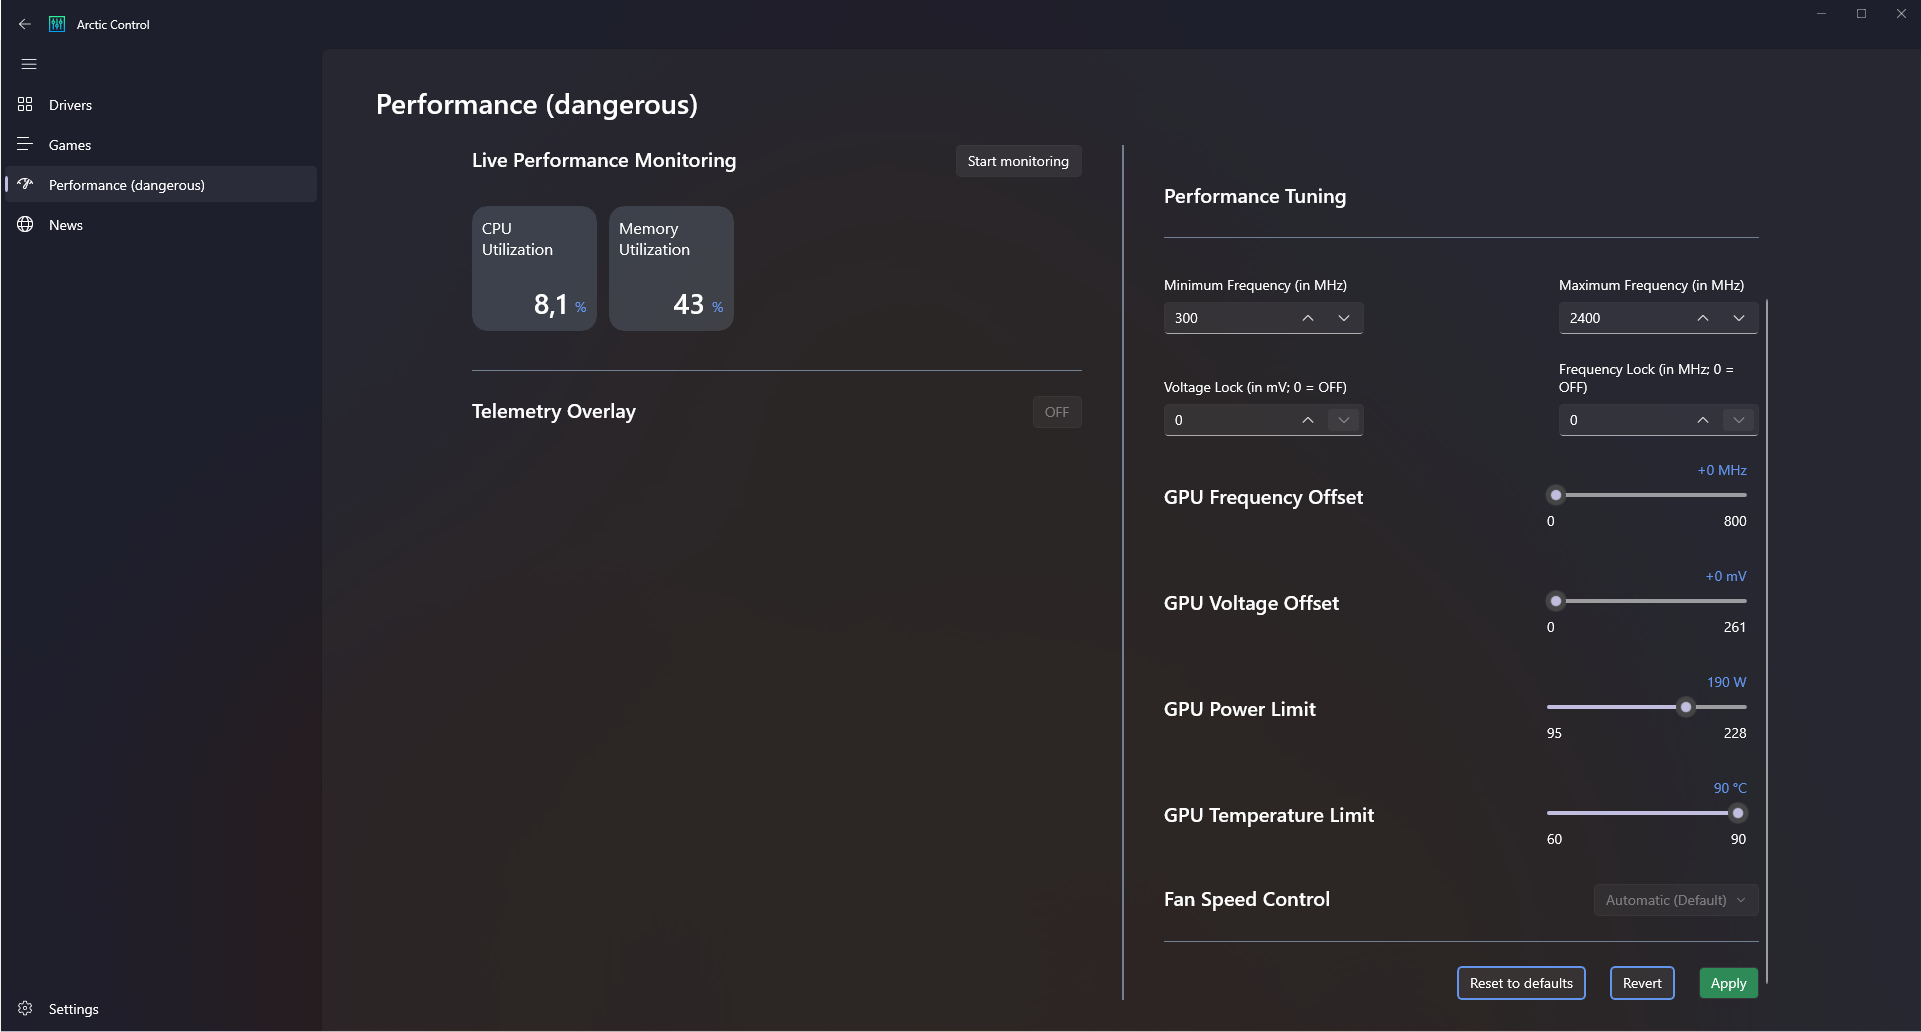Viewport: 1921px width, 1032px height.
Task: Select Performance (dangerous) in sidebar
Action: pos(161,185)
